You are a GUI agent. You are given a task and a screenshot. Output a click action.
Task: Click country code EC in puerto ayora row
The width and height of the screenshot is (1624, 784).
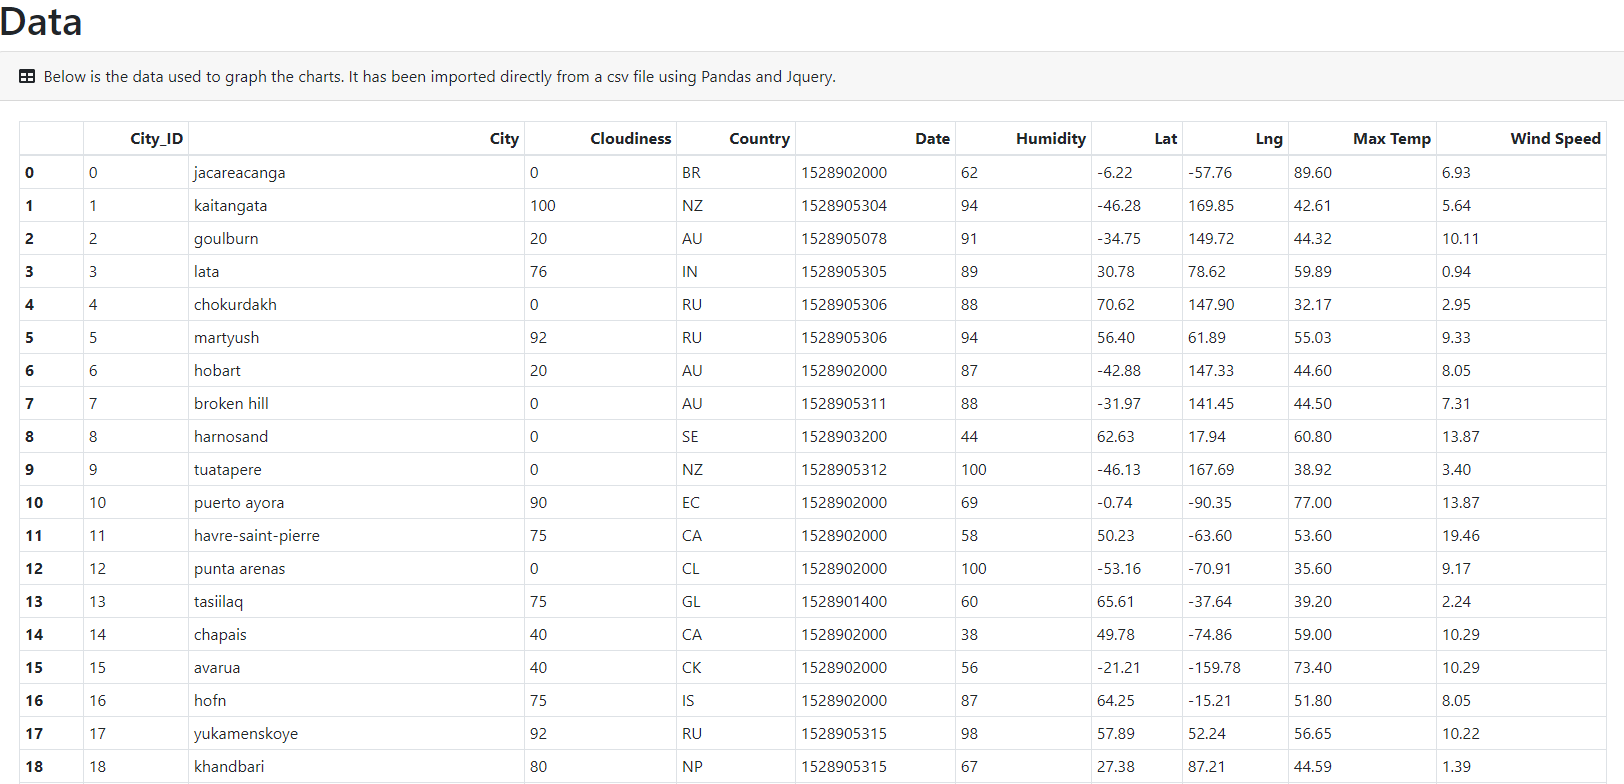(691, 502)
